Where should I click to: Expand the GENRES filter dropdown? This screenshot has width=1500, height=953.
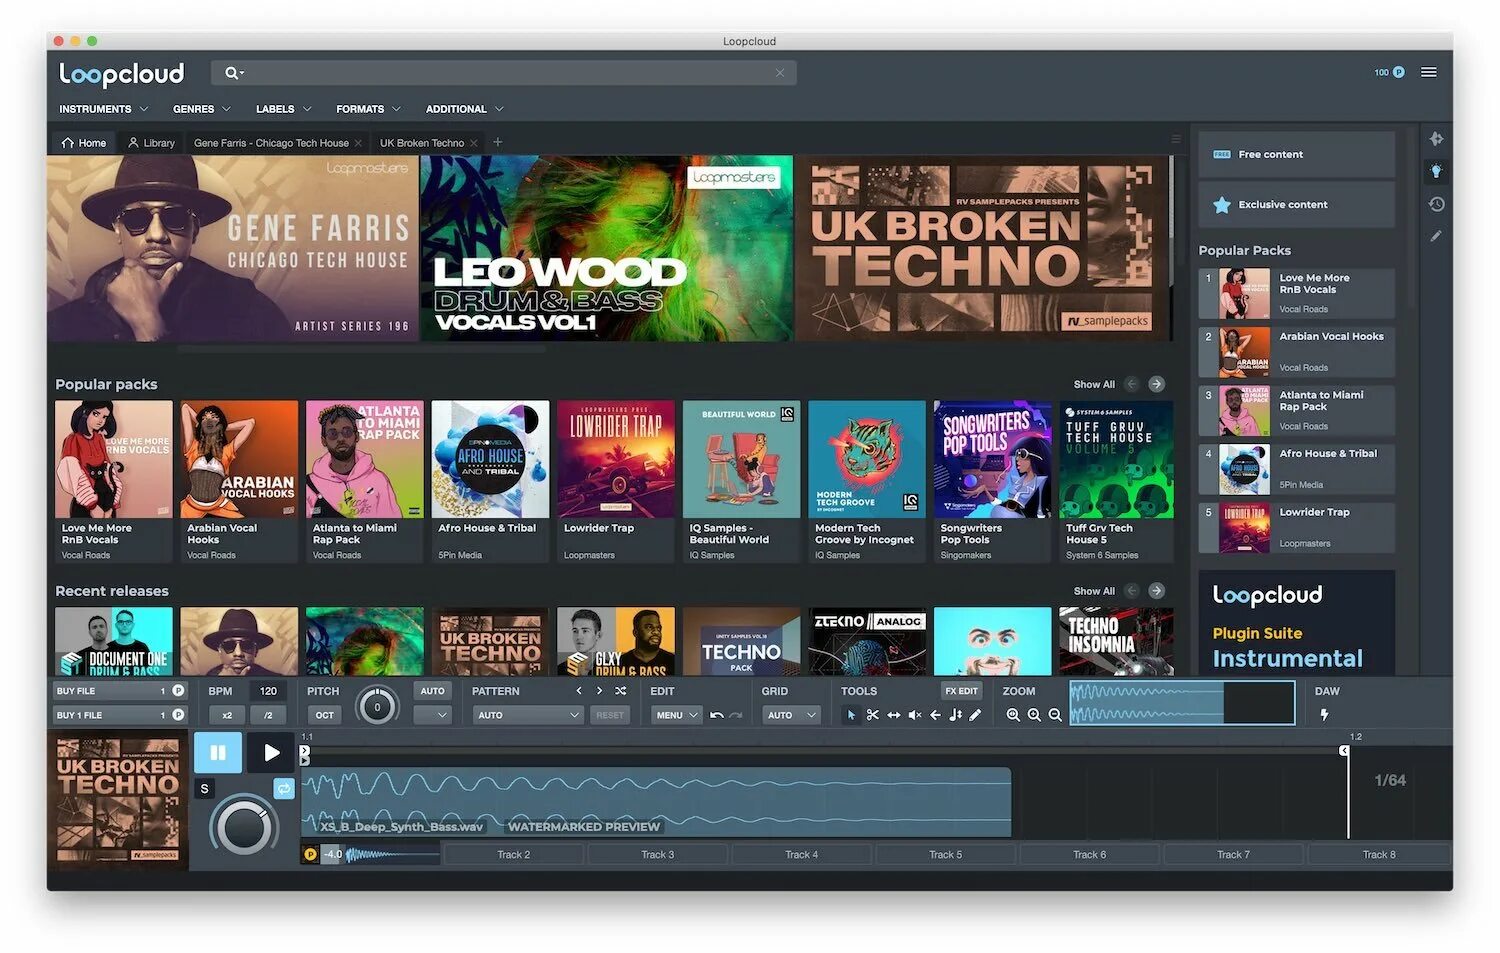pos(202,109)
